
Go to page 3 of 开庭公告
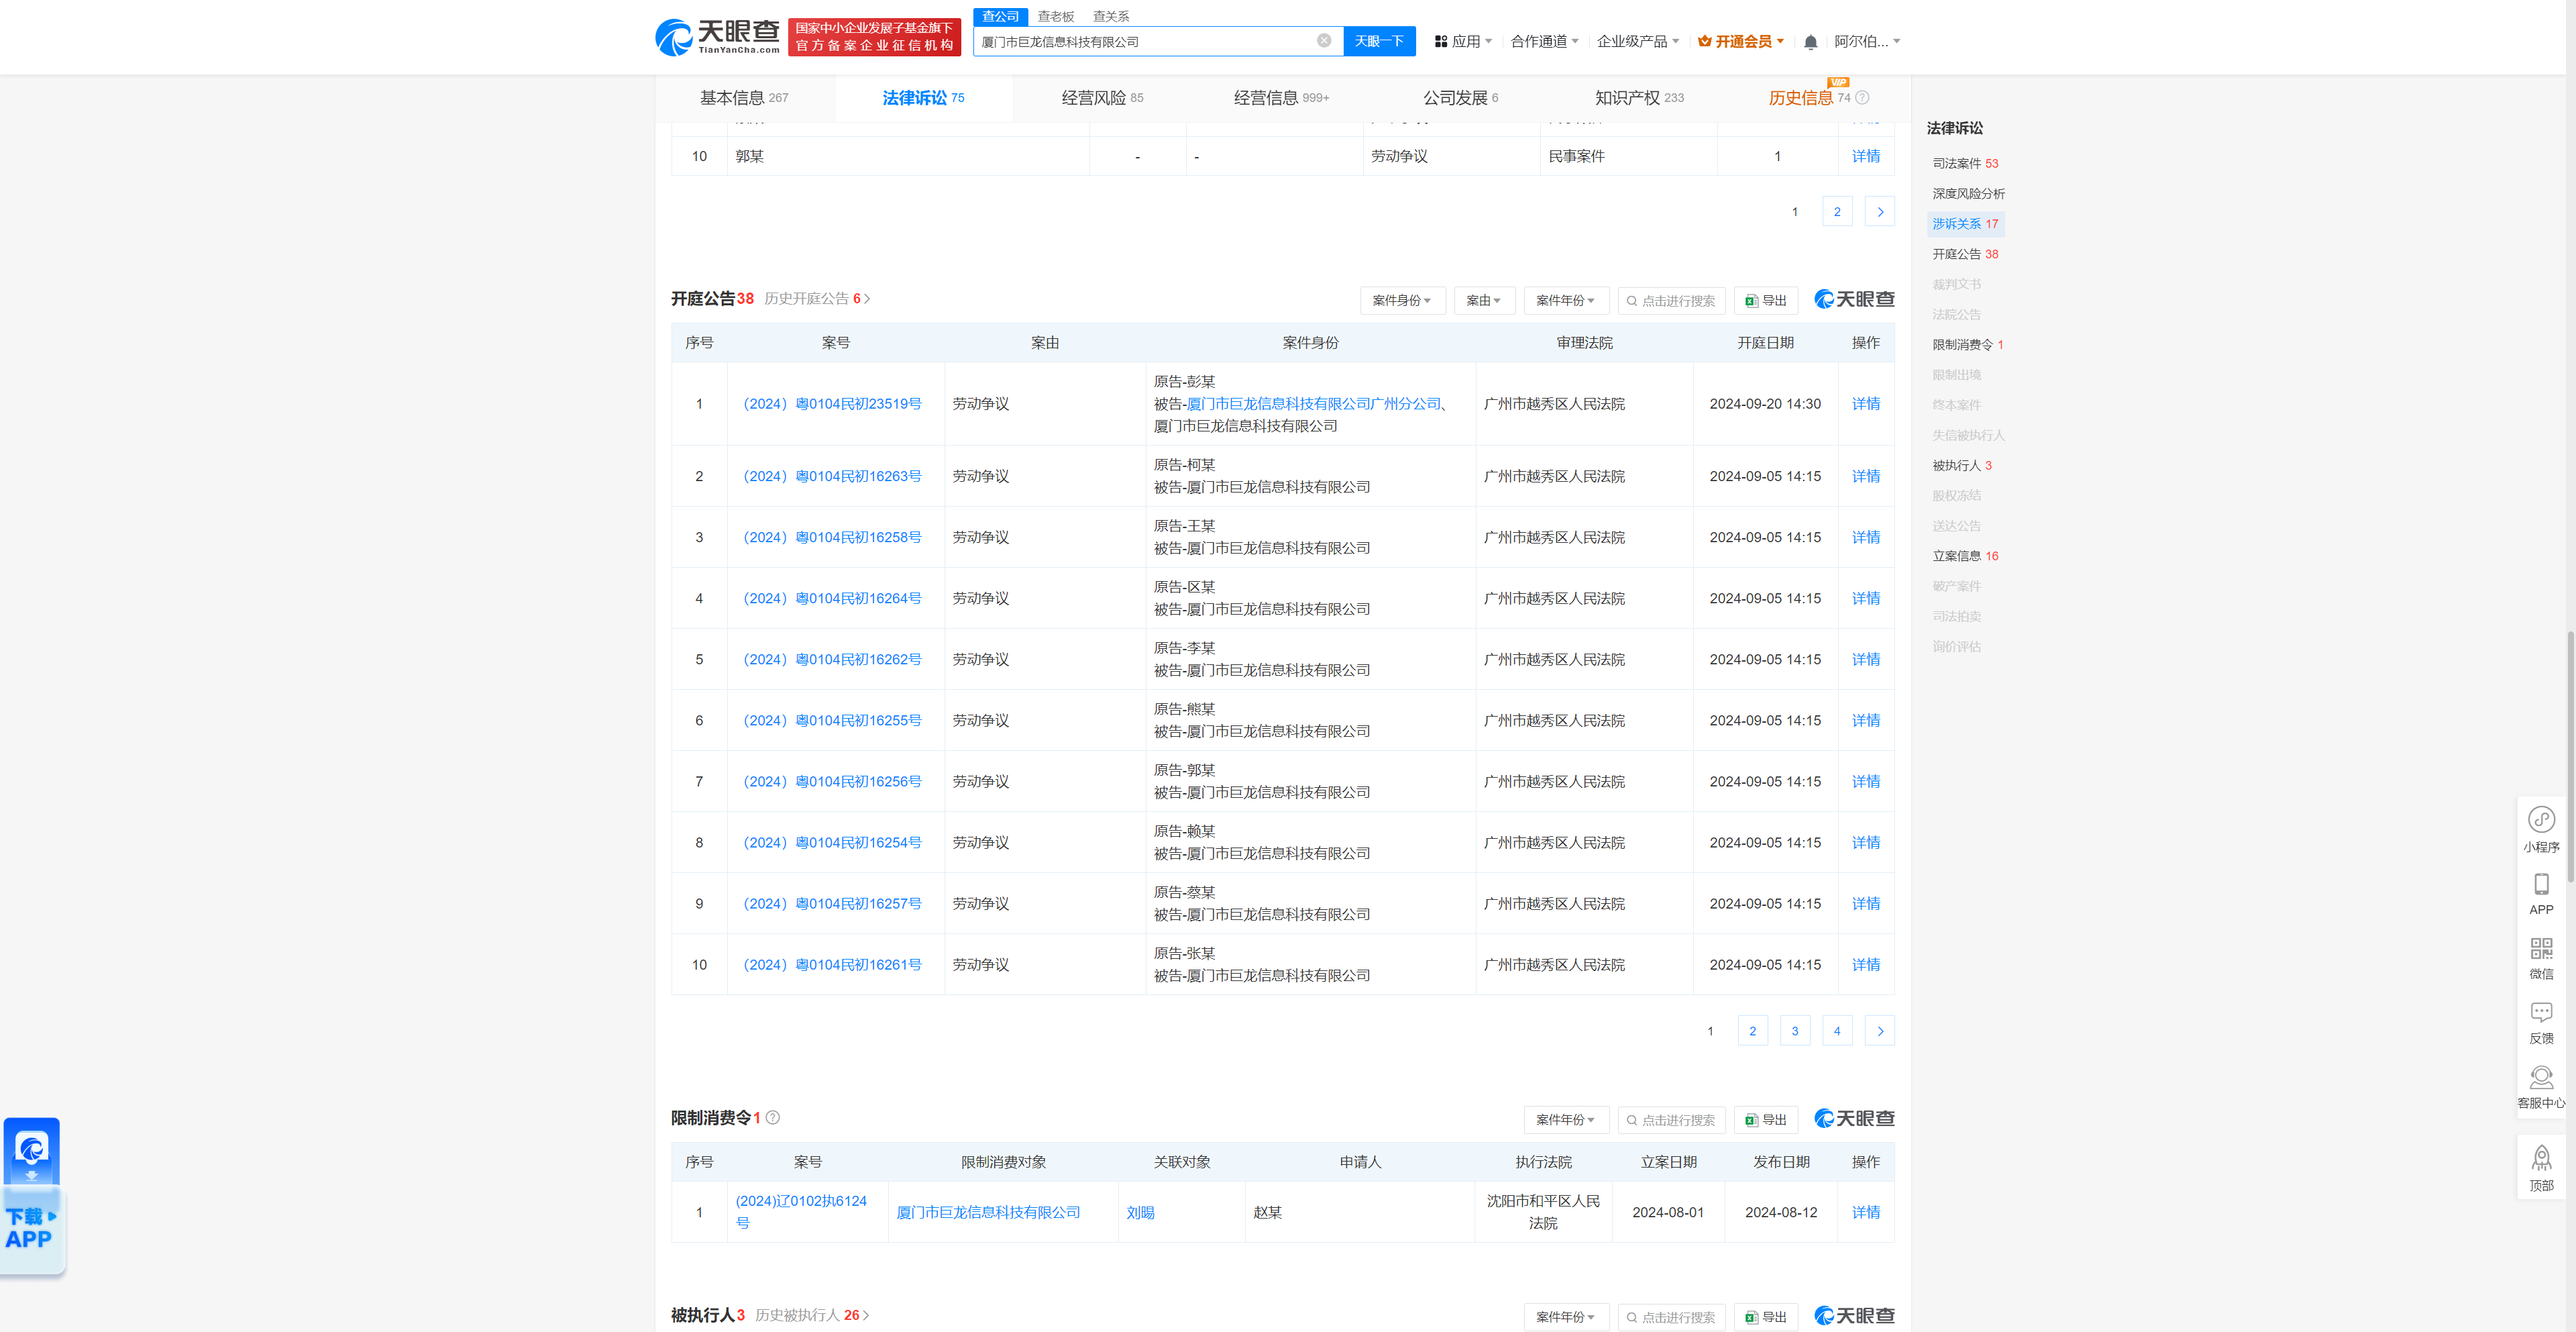pos(1794,1030)
